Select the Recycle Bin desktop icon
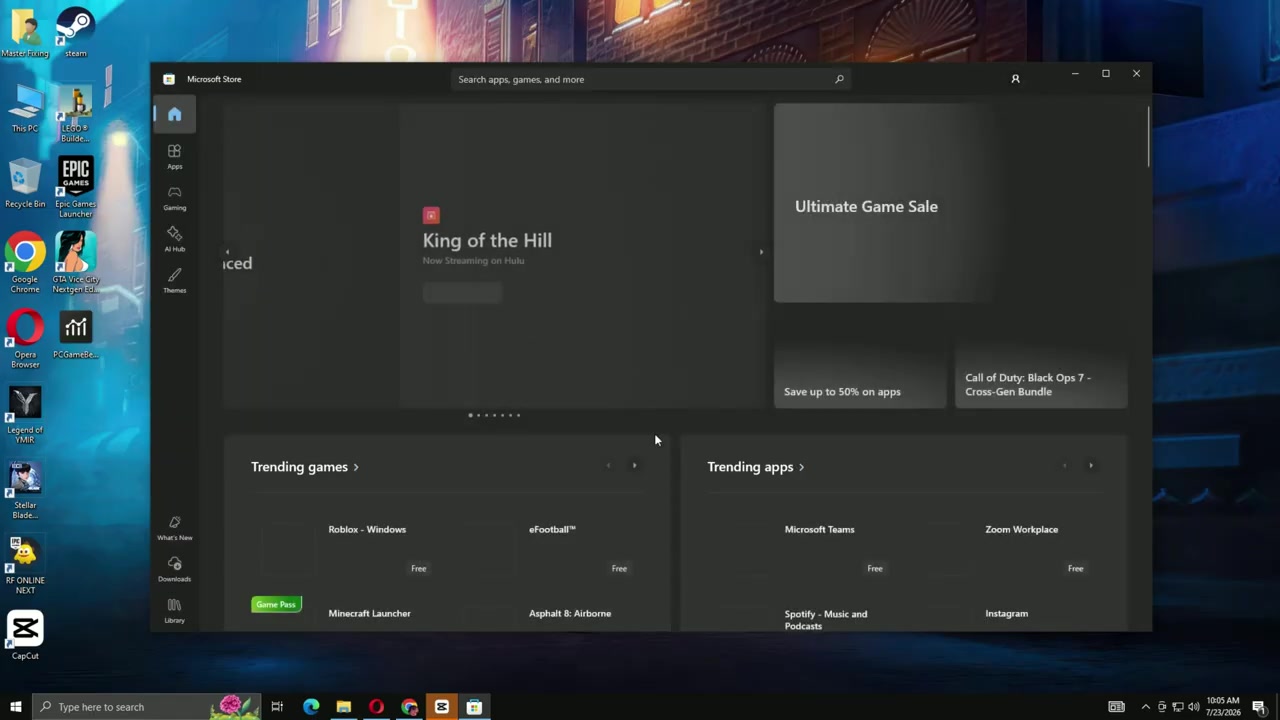Image resolution: width=1280 pixels, height=720 pixels. click(x=25, y=184)
